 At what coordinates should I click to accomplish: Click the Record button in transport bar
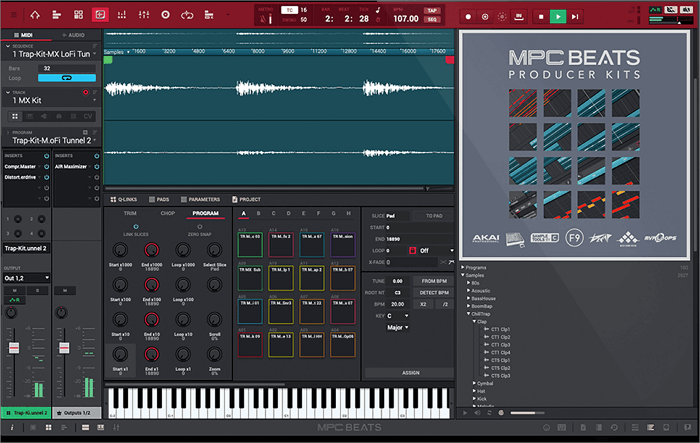click(x=469, y=16)
